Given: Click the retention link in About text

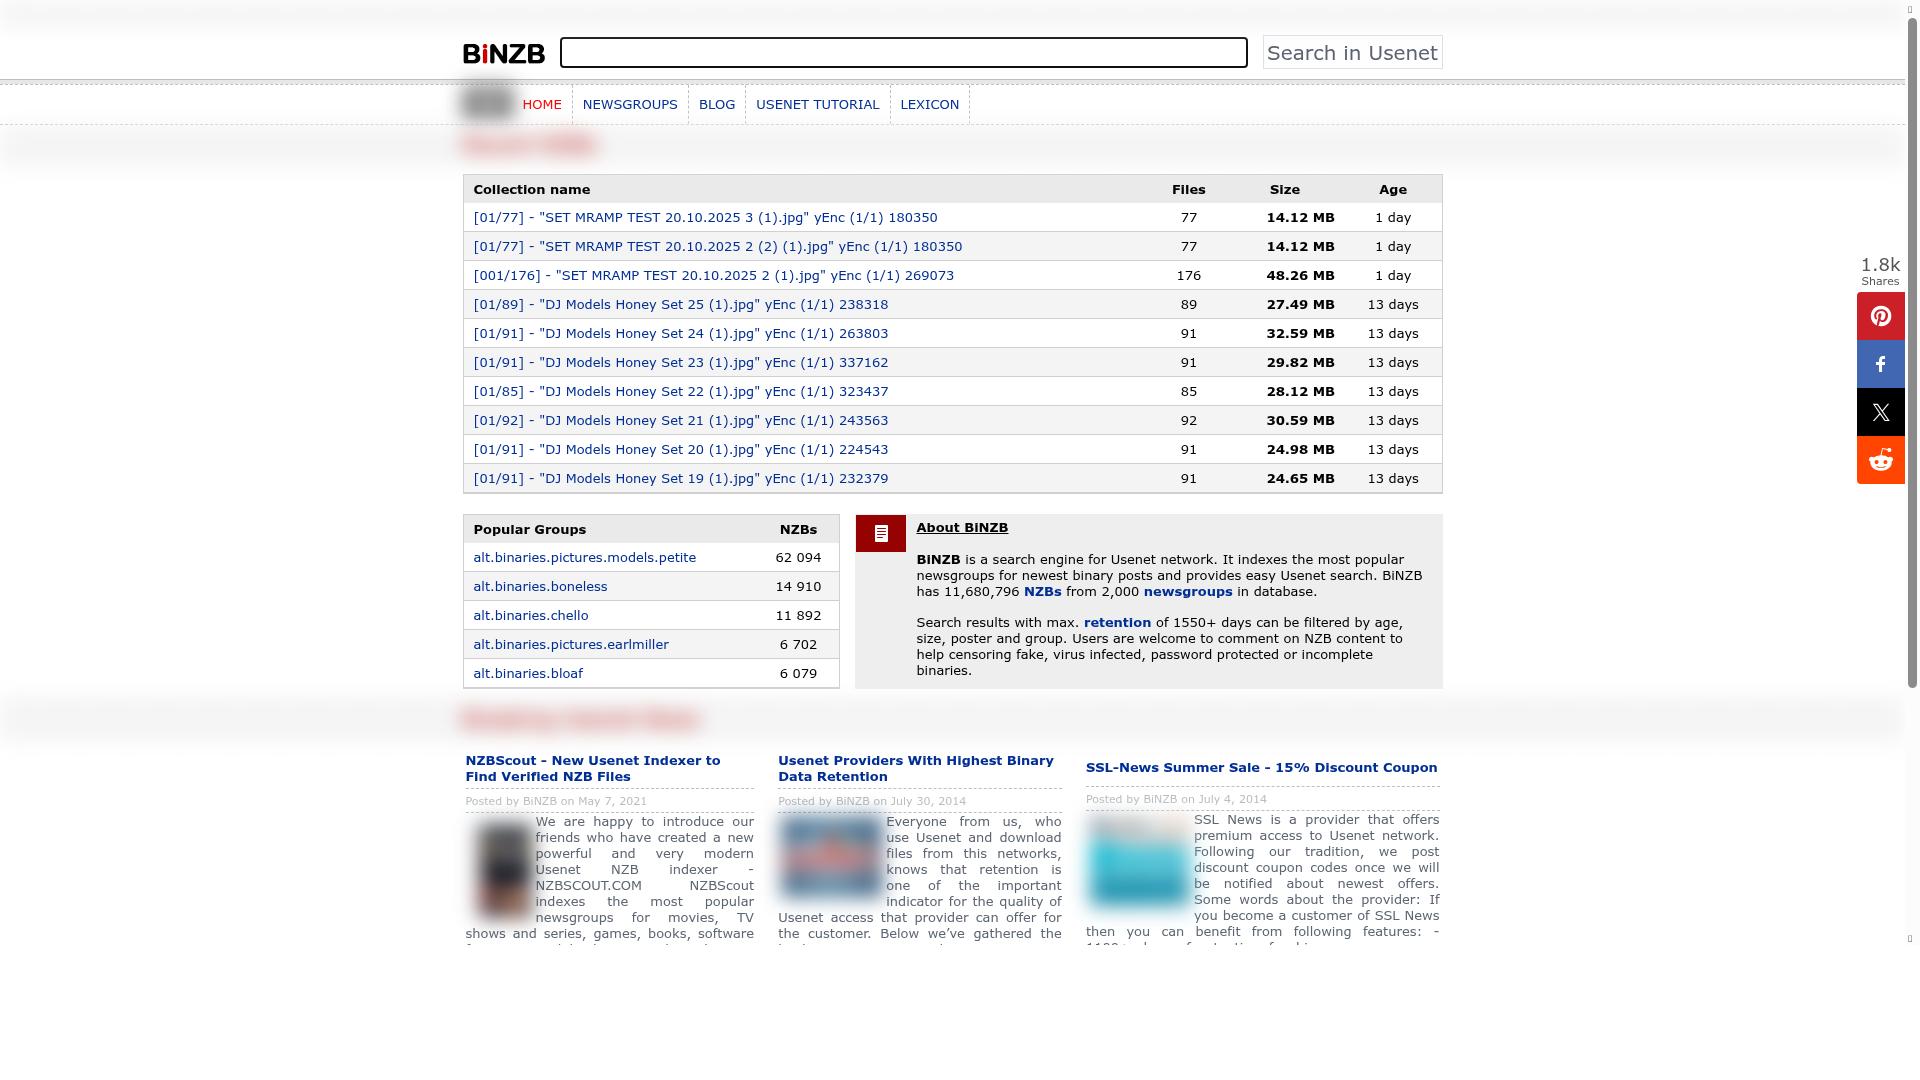Looking at the screenshot, I should pyautogui.click(x=1116, y=622).
